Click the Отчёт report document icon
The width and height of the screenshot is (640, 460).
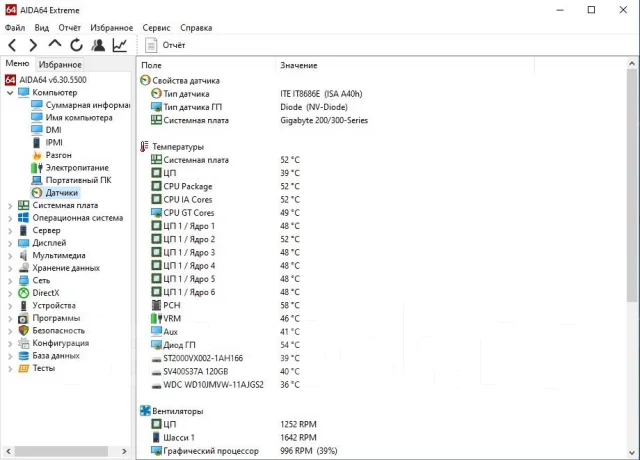[151, 45]
